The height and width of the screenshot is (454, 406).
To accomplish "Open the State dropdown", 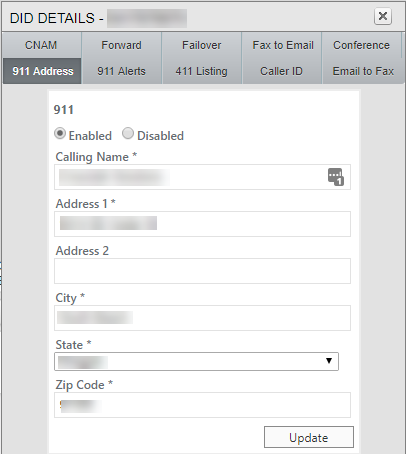I will [x=196, y=361].
